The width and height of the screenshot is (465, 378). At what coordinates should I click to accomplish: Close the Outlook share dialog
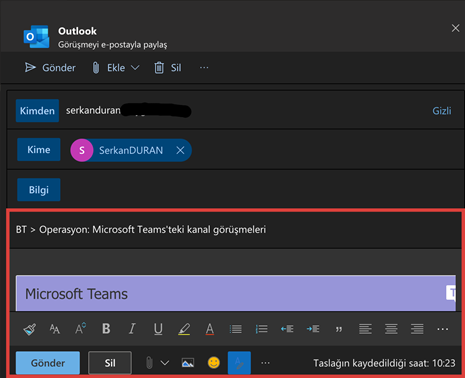click(455, 28)
